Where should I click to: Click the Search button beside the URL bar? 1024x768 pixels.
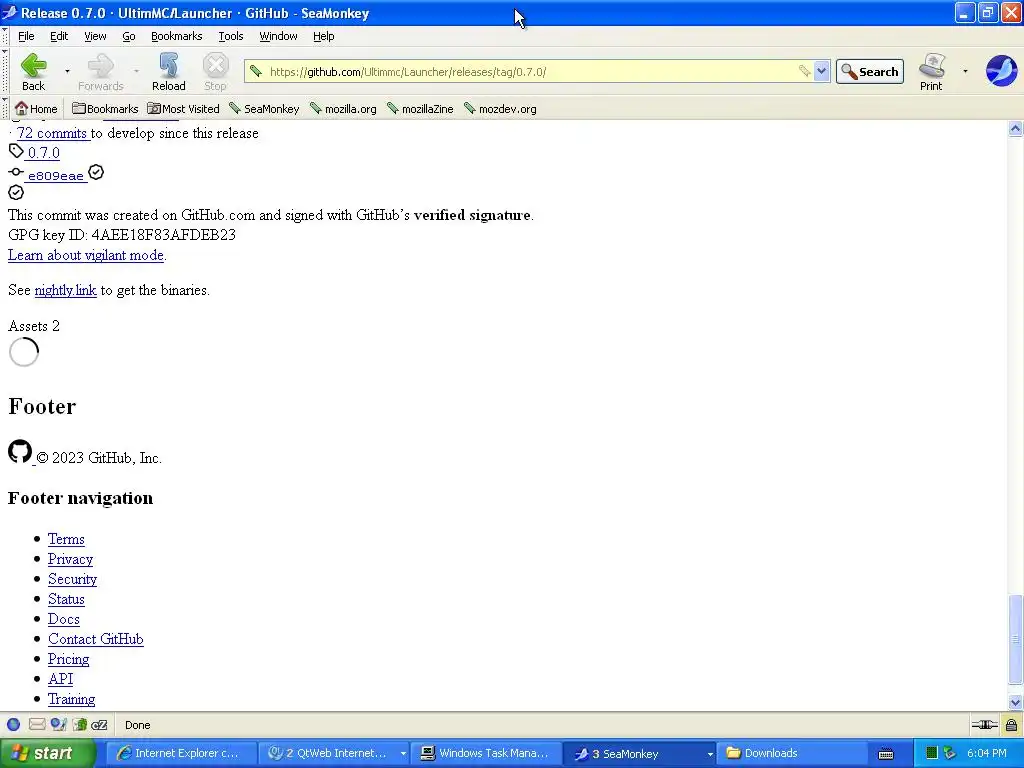pos(870,71)
